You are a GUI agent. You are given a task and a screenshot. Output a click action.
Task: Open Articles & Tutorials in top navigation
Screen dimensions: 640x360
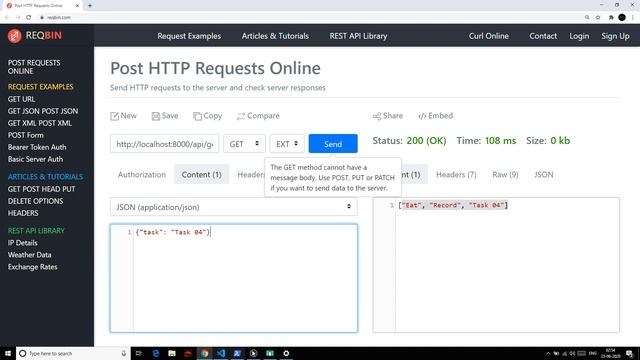click(x=275, y=36)
